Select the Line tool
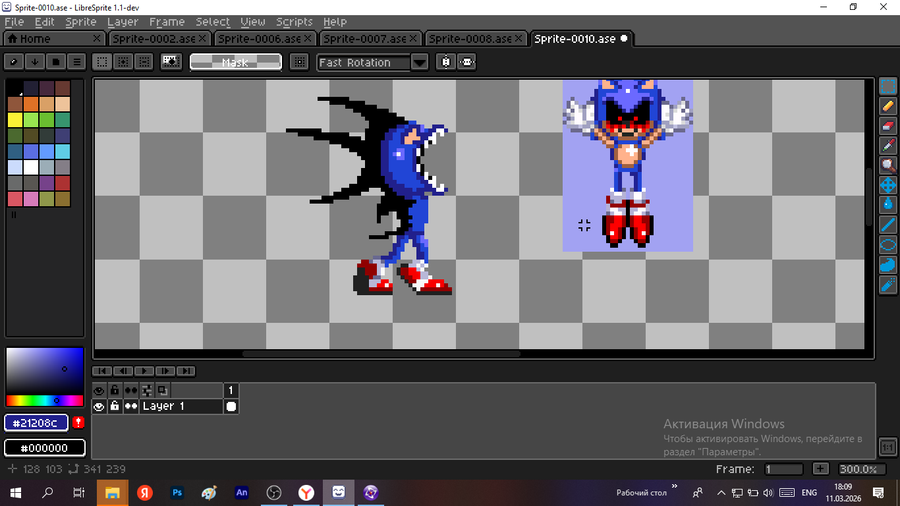The height and width of the screenshot is (506, 900). [887, 225]
